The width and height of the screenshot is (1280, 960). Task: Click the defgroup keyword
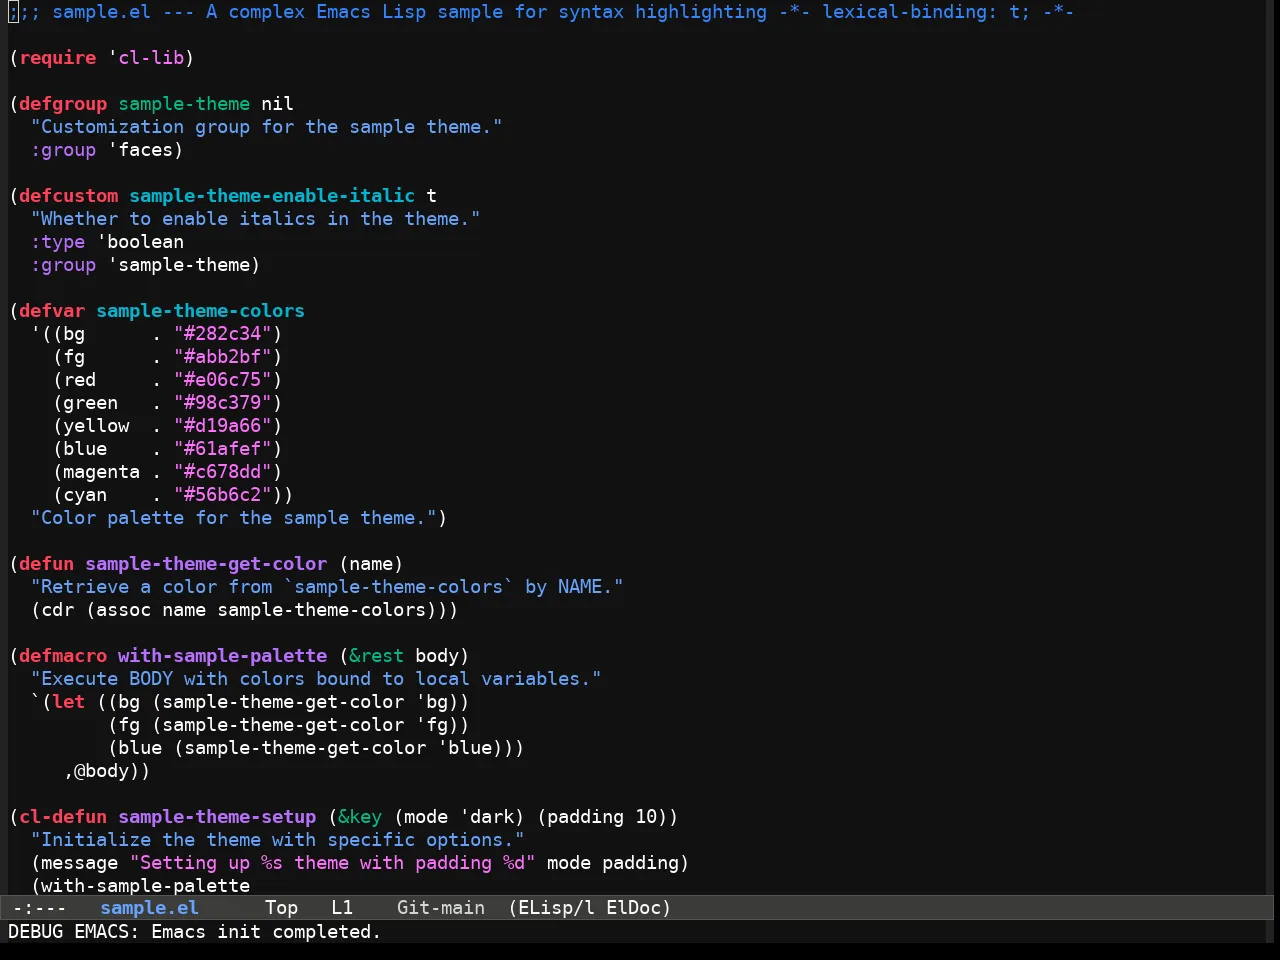[63, 104]
